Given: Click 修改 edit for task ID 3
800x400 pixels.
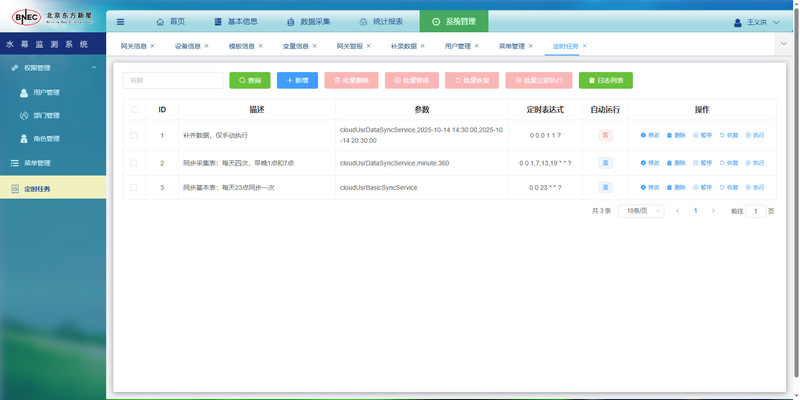Looking at the screenshot, I should pyautogui.click(x=650, y=187).
